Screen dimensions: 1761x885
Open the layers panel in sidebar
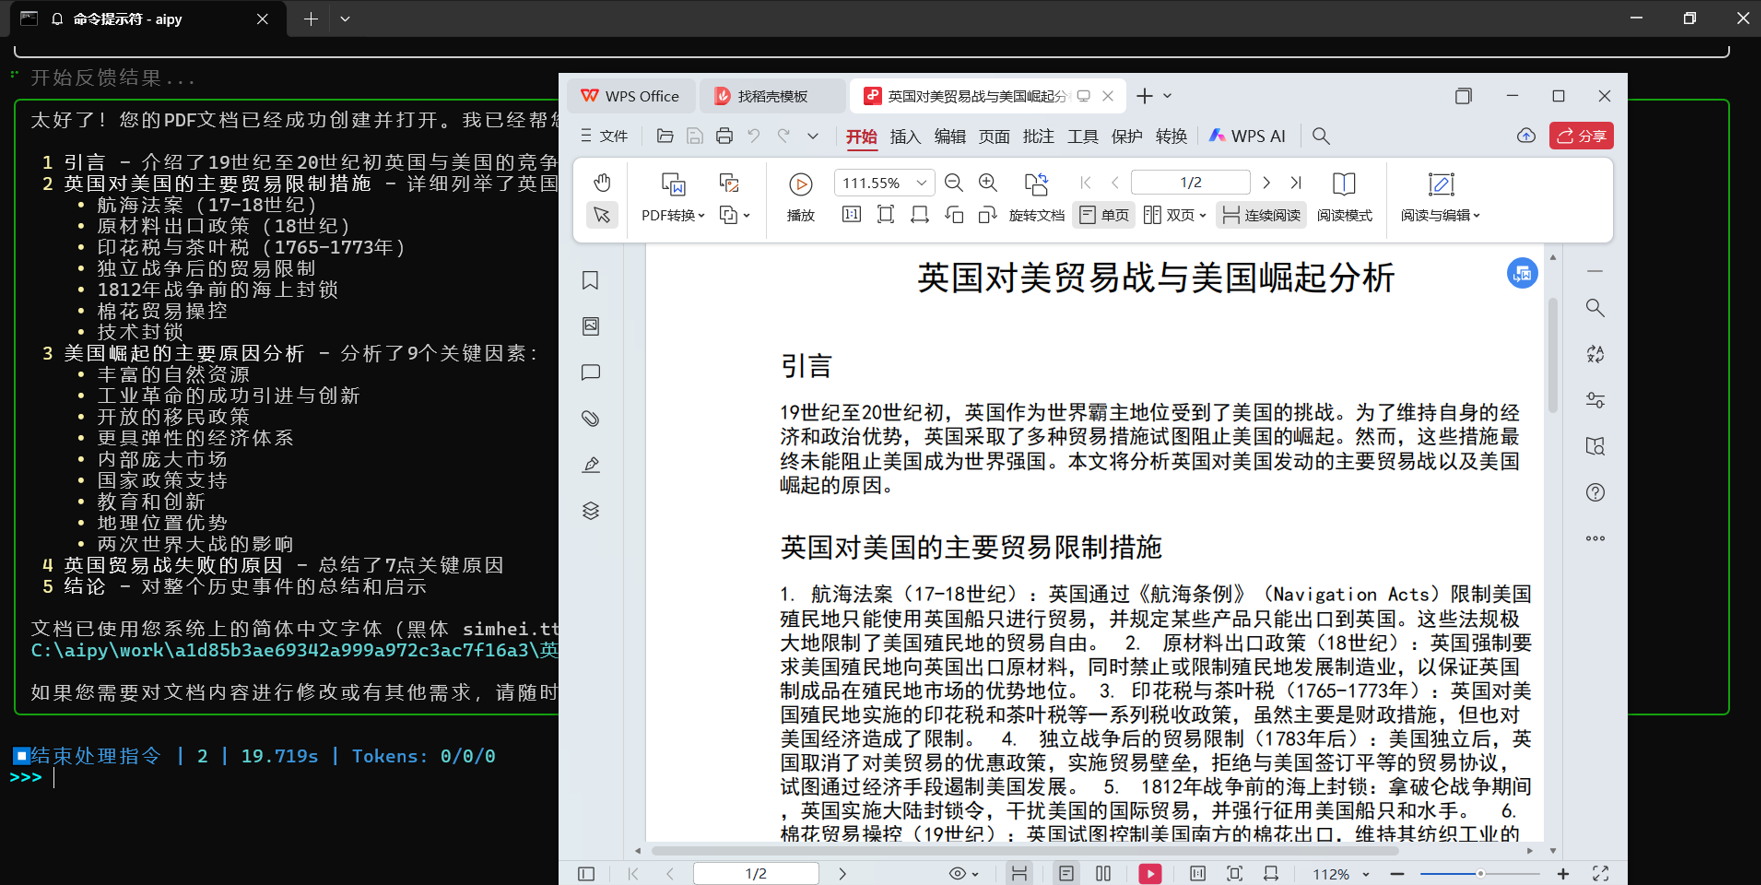(591, 511)
